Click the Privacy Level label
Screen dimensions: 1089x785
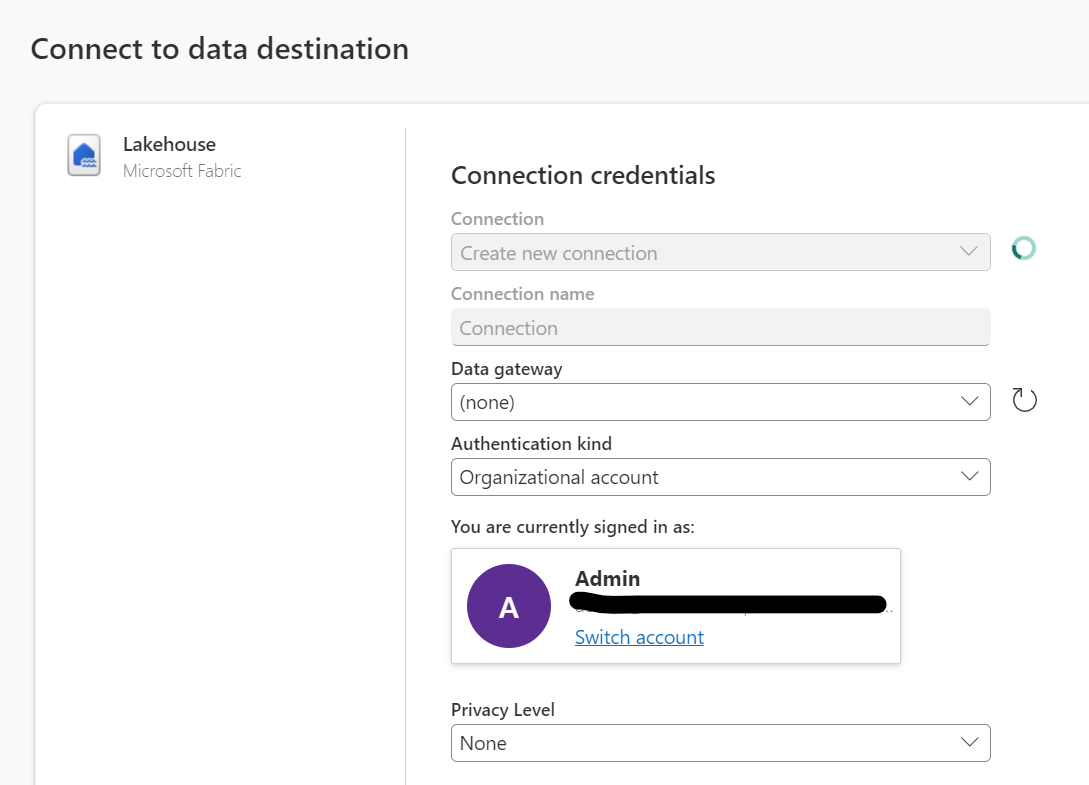tap(503, 709)
